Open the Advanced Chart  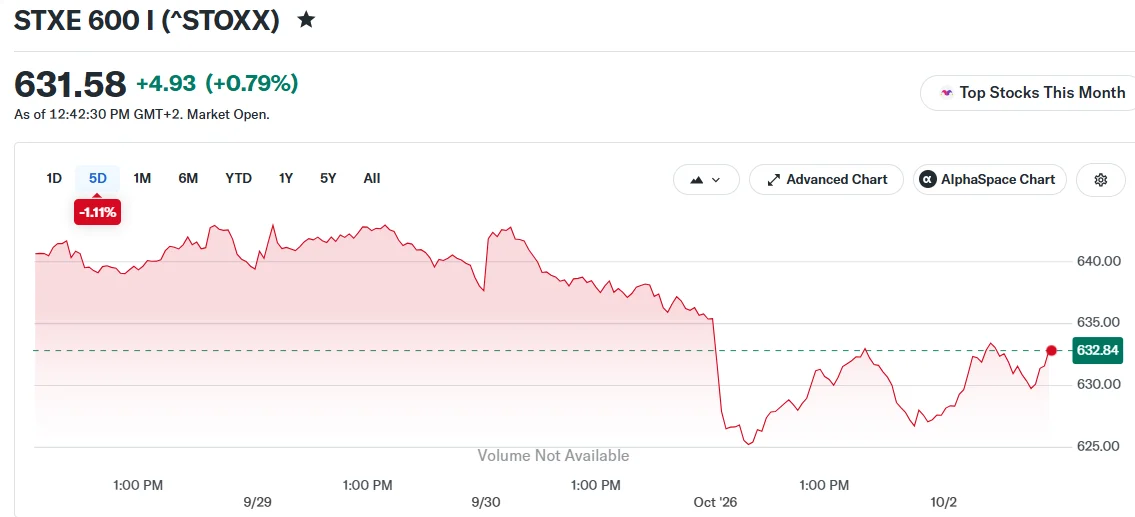point(827,180)
